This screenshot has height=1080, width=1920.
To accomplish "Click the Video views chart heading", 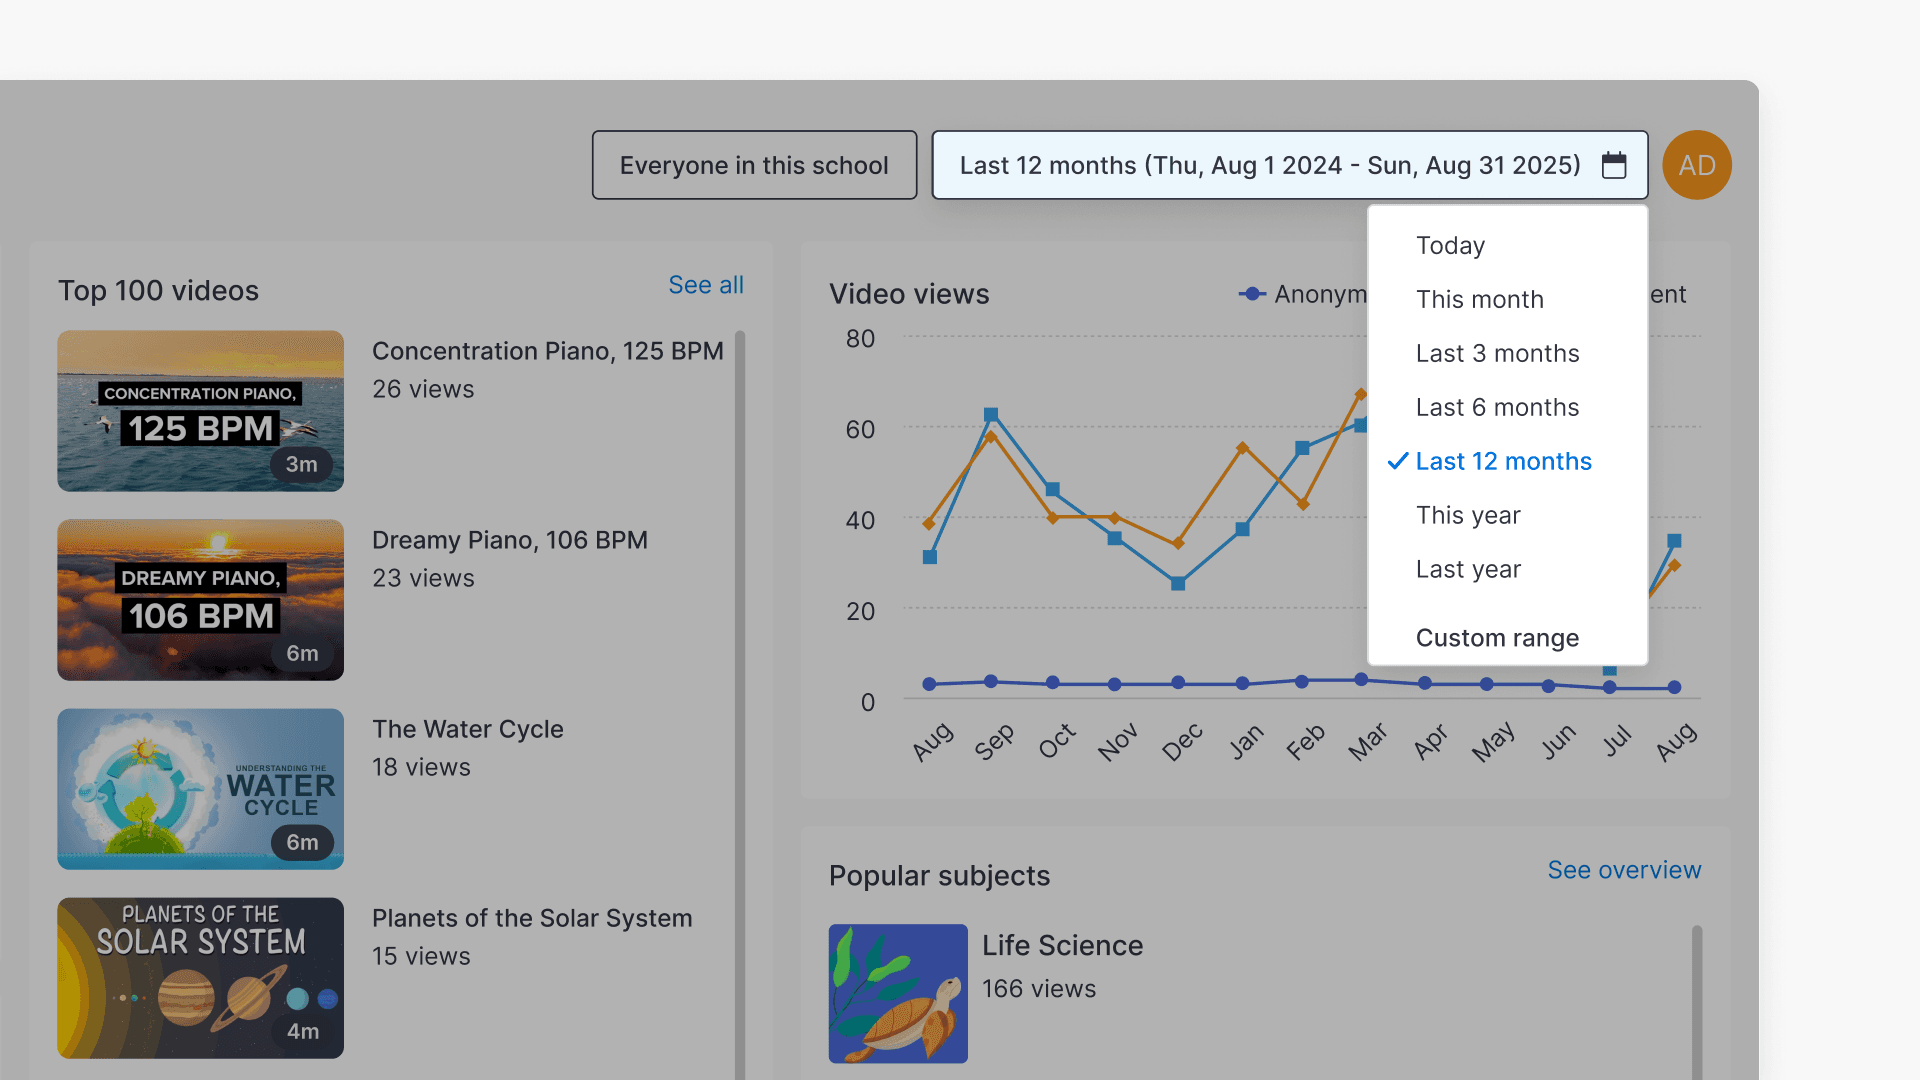I will click(909, 294).
